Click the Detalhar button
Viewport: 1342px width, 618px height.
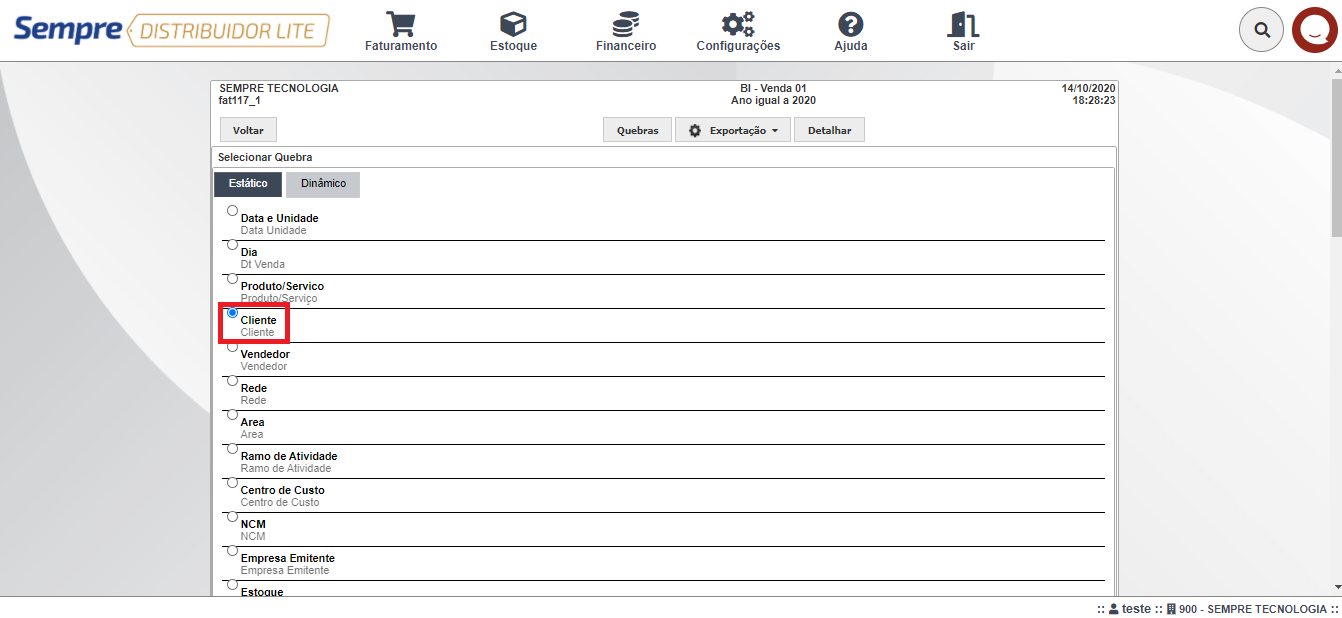(829, 130)
